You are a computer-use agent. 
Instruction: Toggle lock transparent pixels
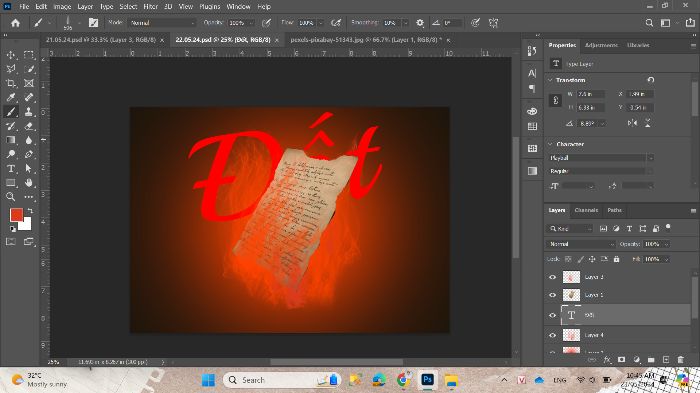[568, 259]
